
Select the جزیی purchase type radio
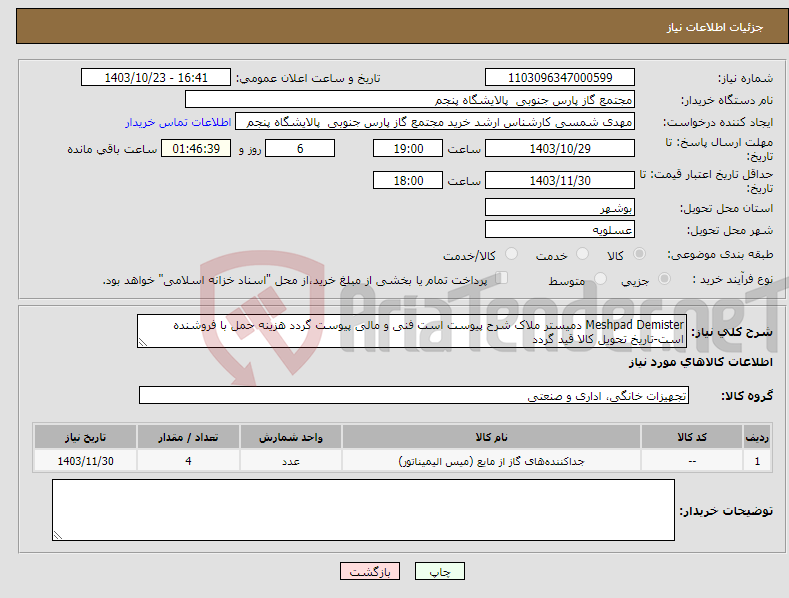tap(664, 278)
